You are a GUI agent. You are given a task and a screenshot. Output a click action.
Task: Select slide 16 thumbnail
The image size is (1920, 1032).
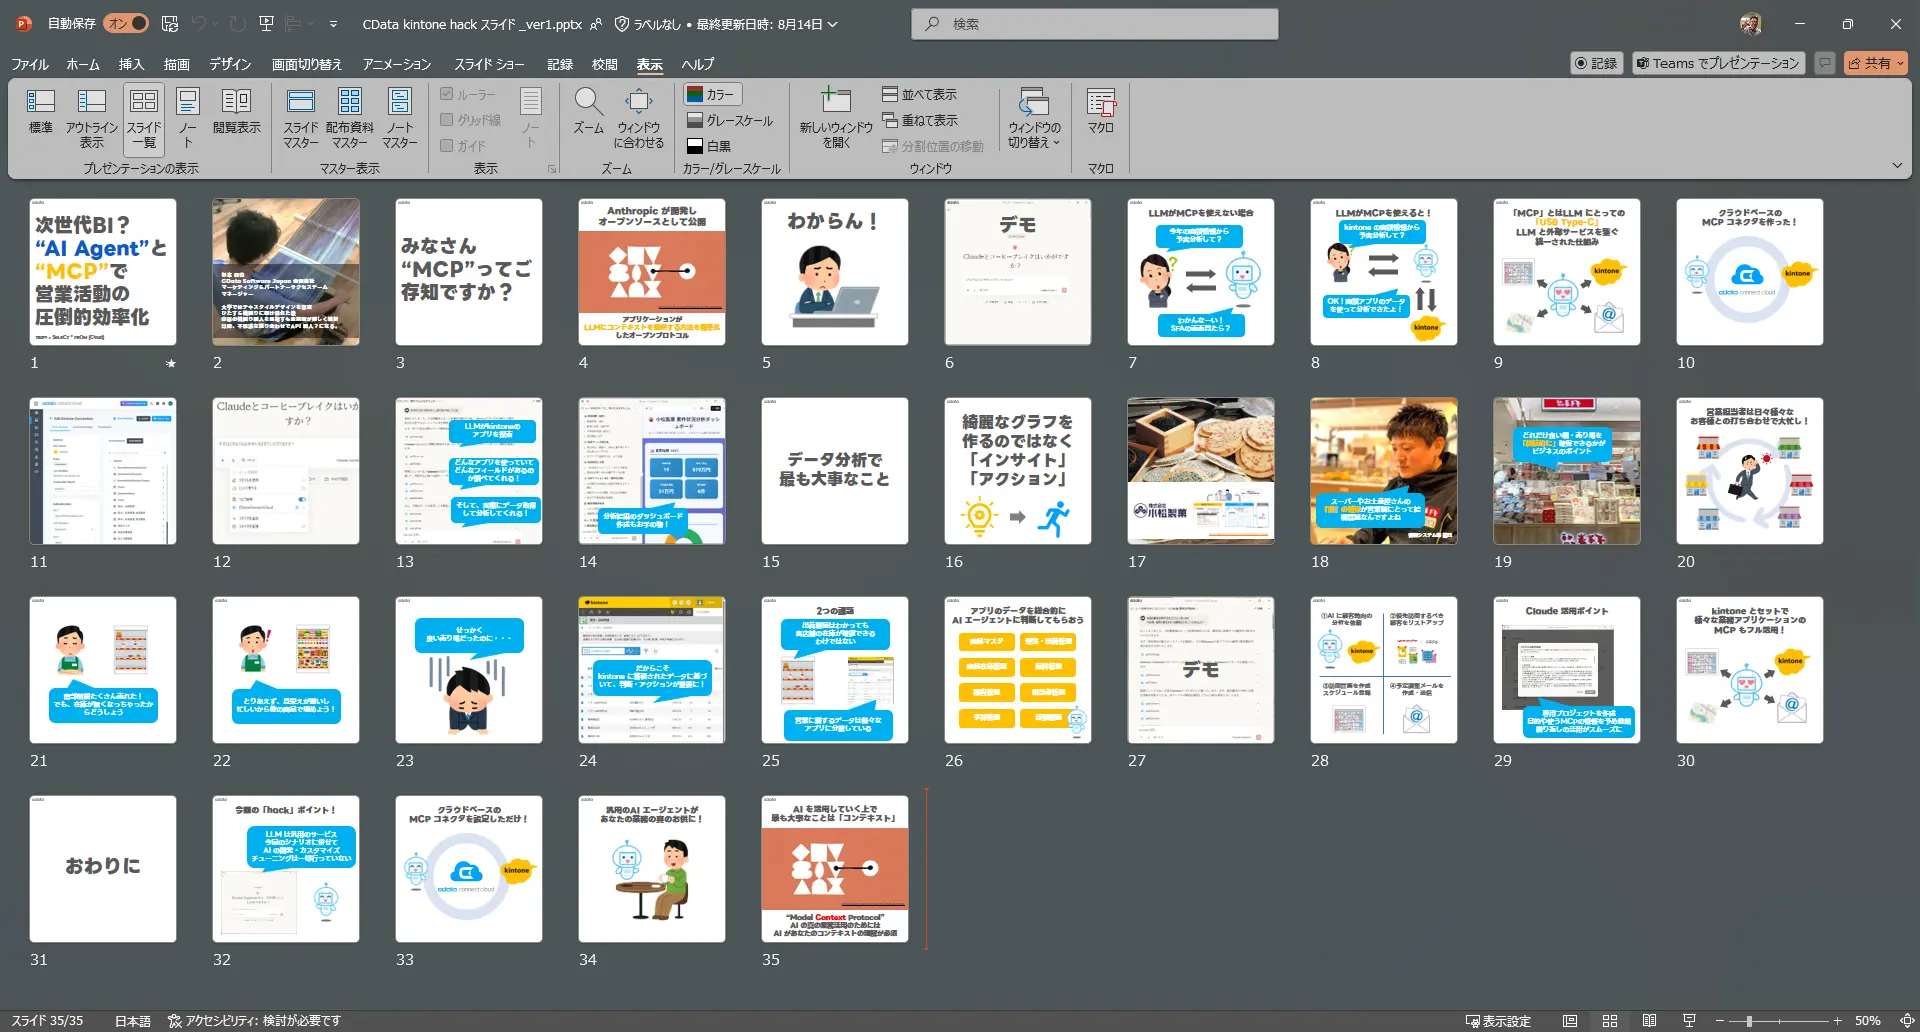click(1017, 471)
